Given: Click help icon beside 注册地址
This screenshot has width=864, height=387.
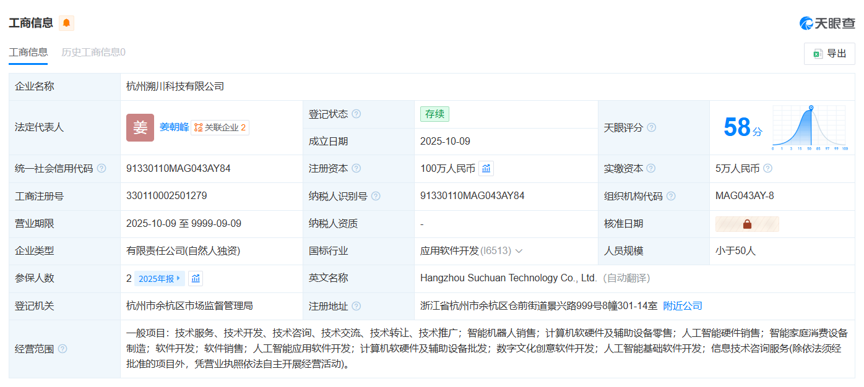Looking at the screenshot, I should click(x=357, y=306).
